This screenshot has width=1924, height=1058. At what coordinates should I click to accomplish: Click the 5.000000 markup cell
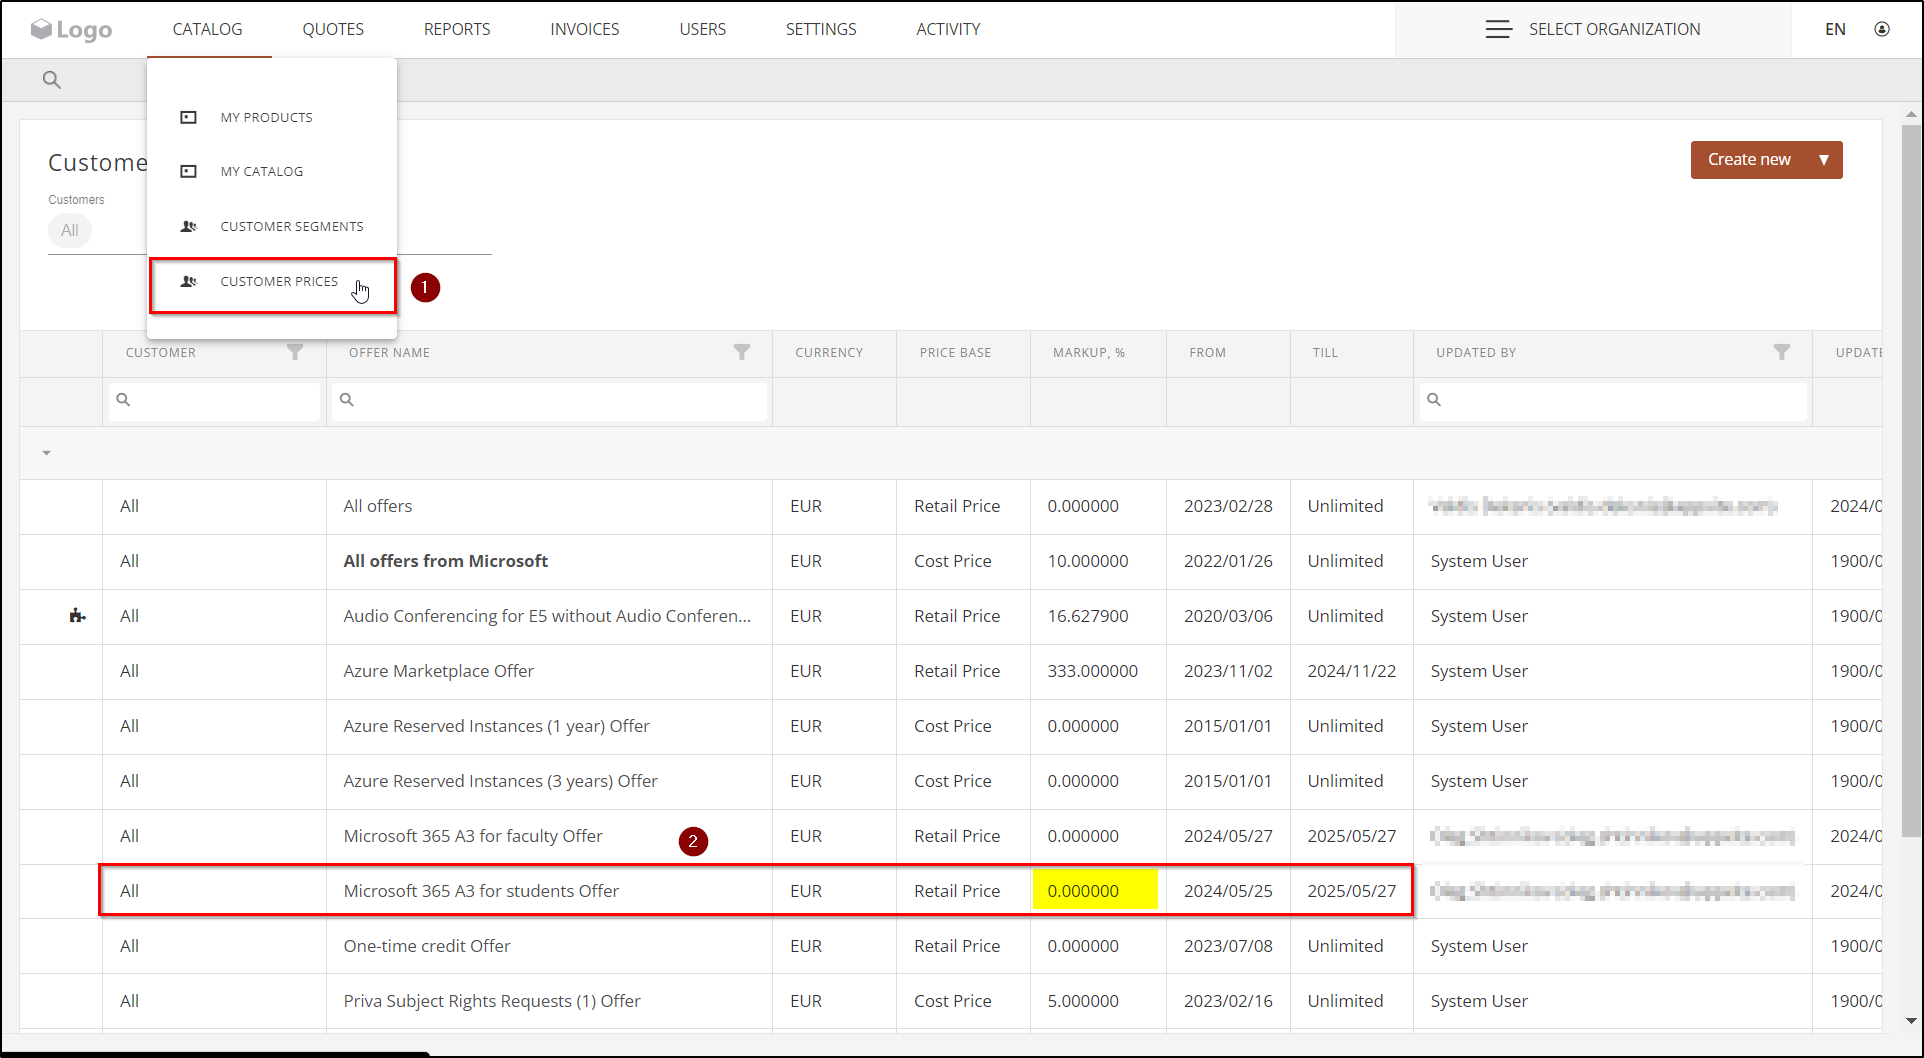(1083, 1001)
